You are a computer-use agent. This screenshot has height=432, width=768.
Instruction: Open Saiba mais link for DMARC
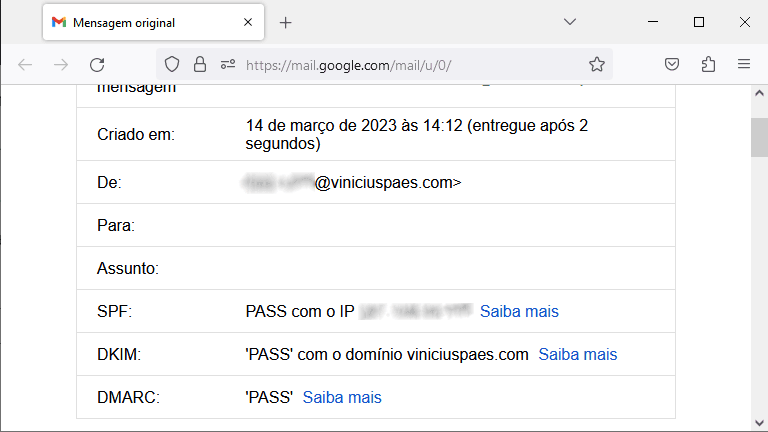coord(342,397)
